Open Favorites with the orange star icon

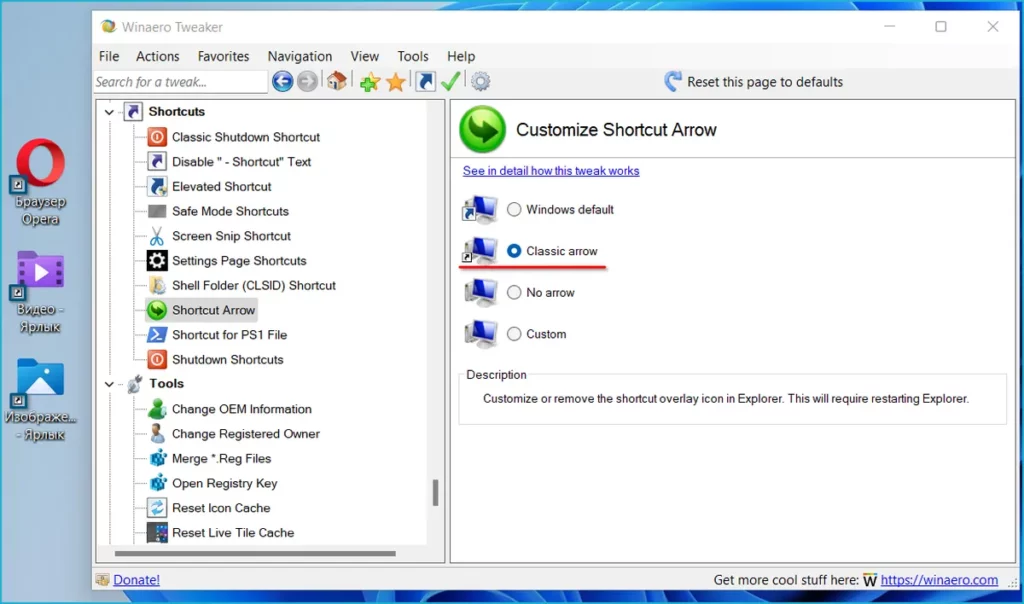396,82
